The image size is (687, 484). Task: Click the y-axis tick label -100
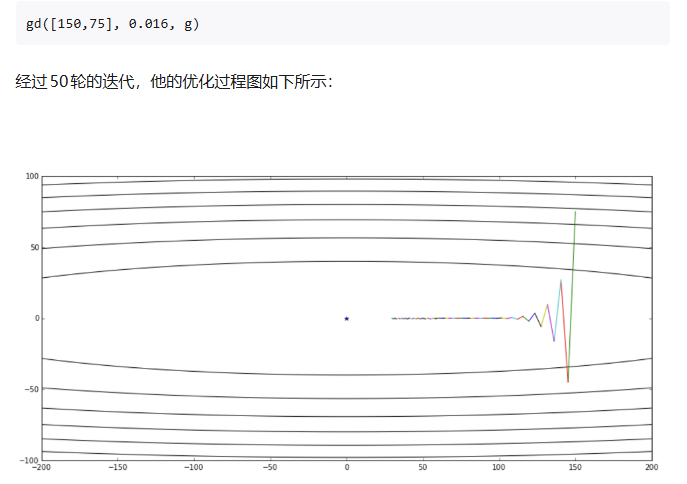coord(30,459)
